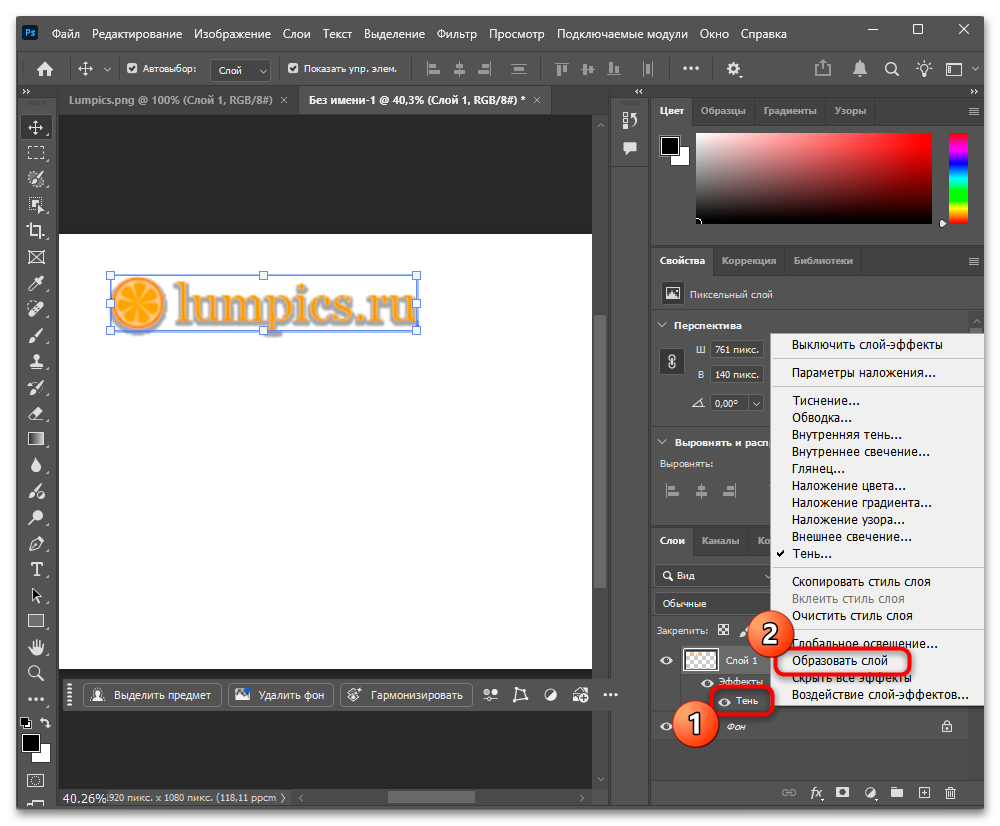Open workspace switcher dropdown arrow

pyautogui.click(x=975, y=69)
